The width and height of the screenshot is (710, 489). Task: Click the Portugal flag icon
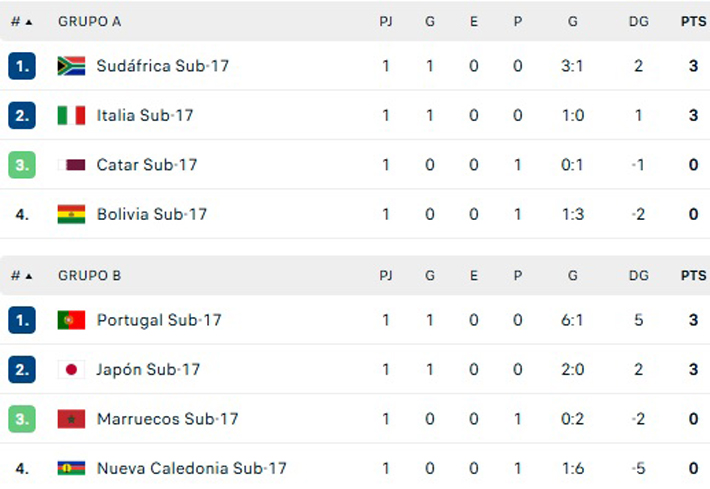coord(71,320)
